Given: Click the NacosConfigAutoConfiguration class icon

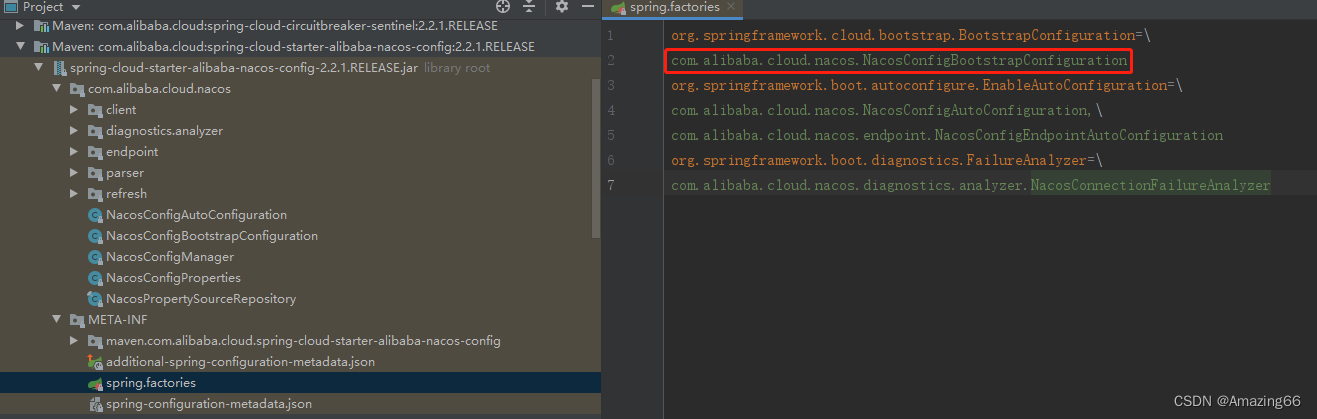Looking at the screenshot, I should coord(95,215).
